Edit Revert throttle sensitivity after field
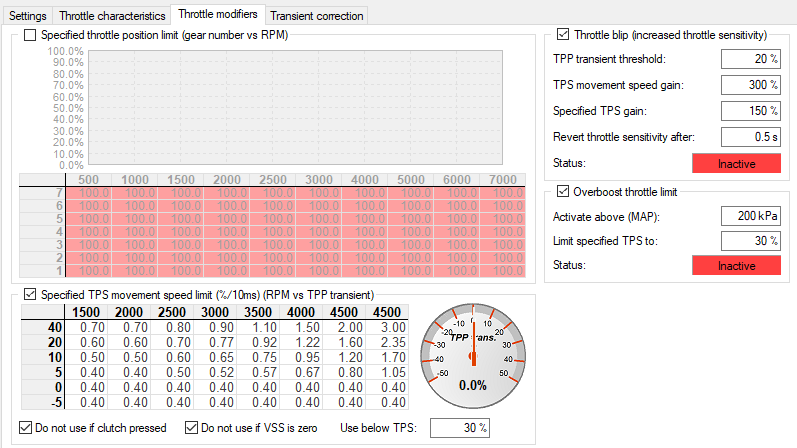797x448 pixels. pos(751,137)
